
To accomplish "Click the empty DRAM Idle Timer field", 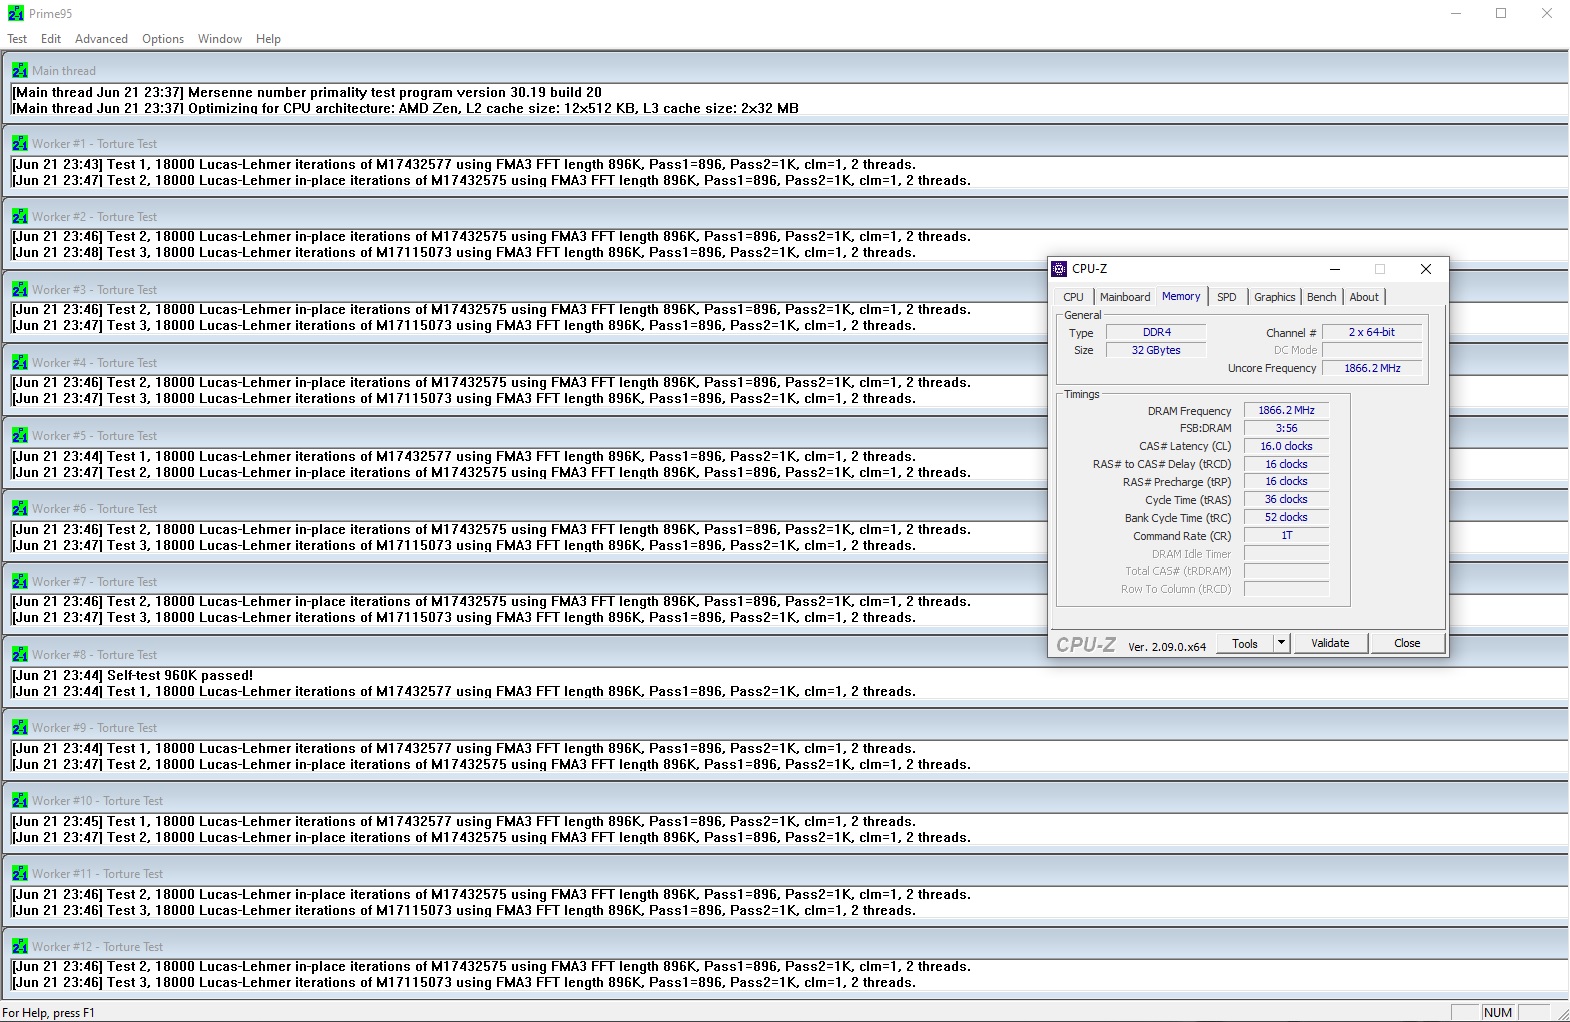I will 1286,553.
